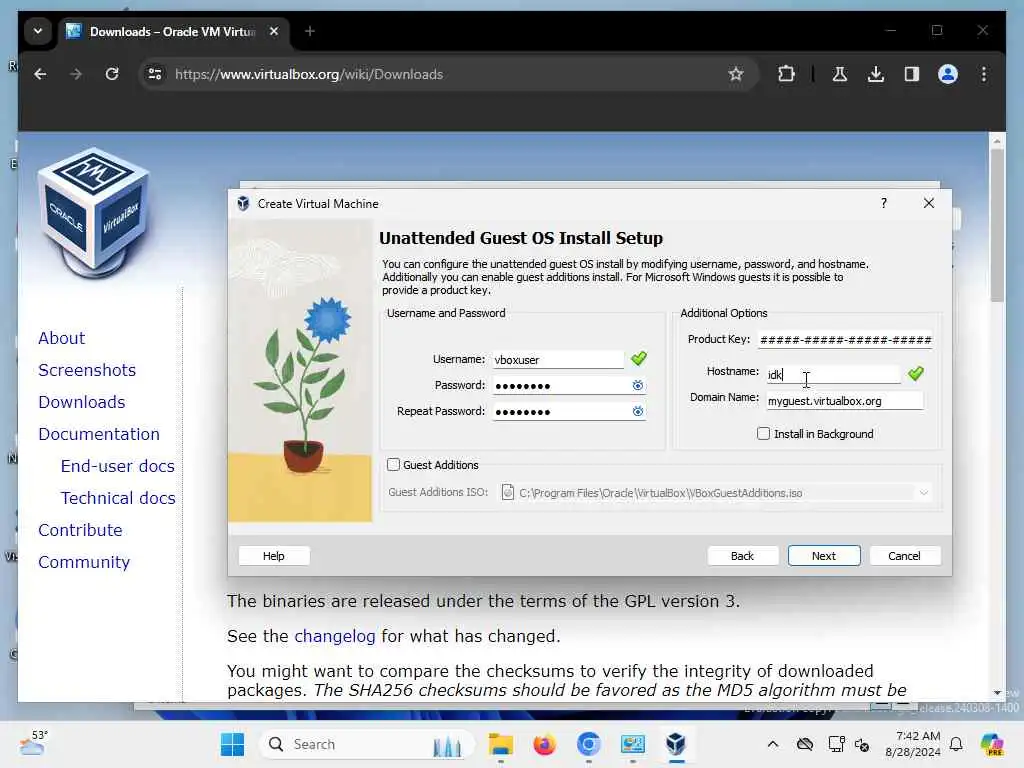Click the tray display connection icon
Viewport: 1024px width, 768px height.
(836, 744)
